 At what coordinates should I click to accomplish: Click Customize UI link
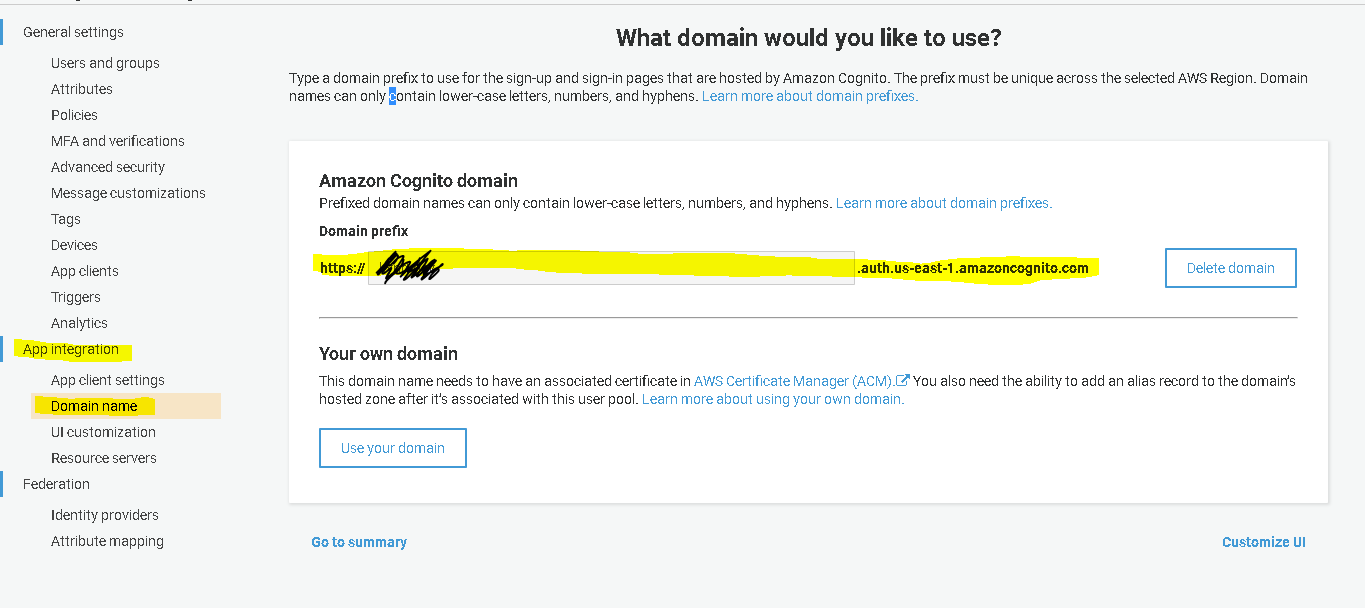[x=1264, y=542]
